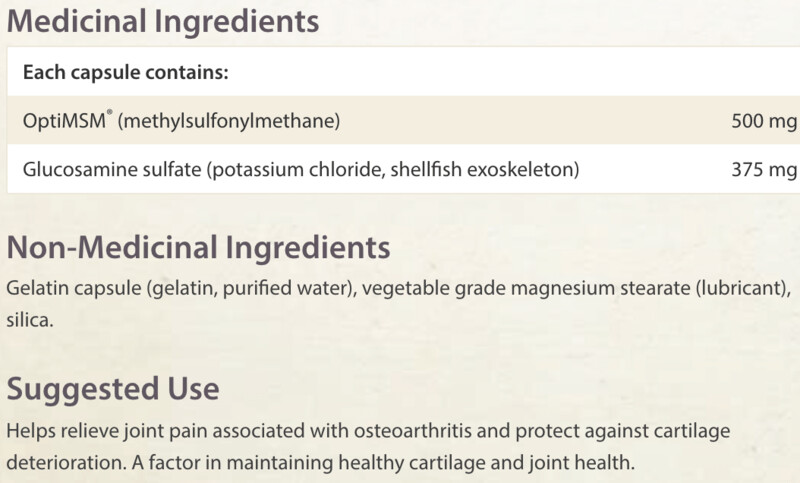Viewport: 800px width, 483px height.
Task: Click the word methylsulfonylmethane
Action: (x=229, y=121)
